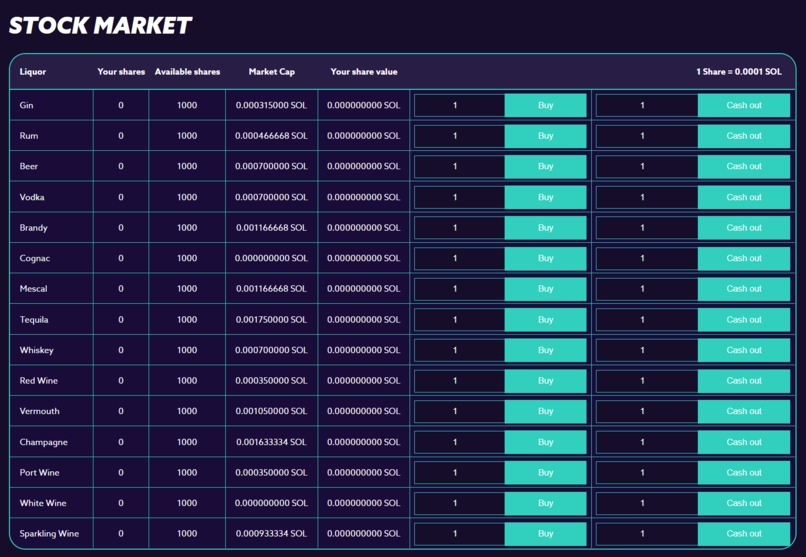Viewport: 806px width, 557px height.
Task: Click Cash out in Tequila row
Action: click(744, 320)
